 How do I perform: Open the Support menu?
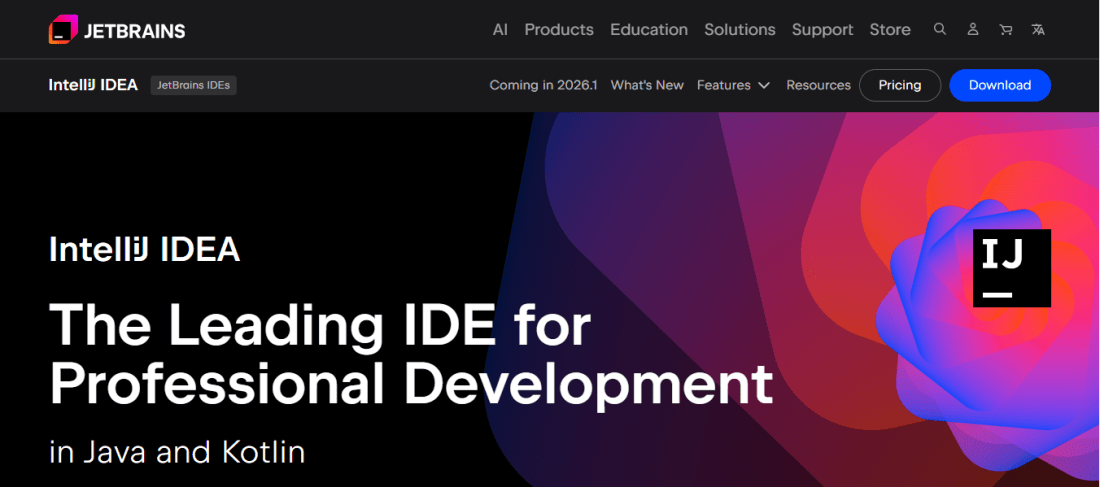[x=823, y=29]
